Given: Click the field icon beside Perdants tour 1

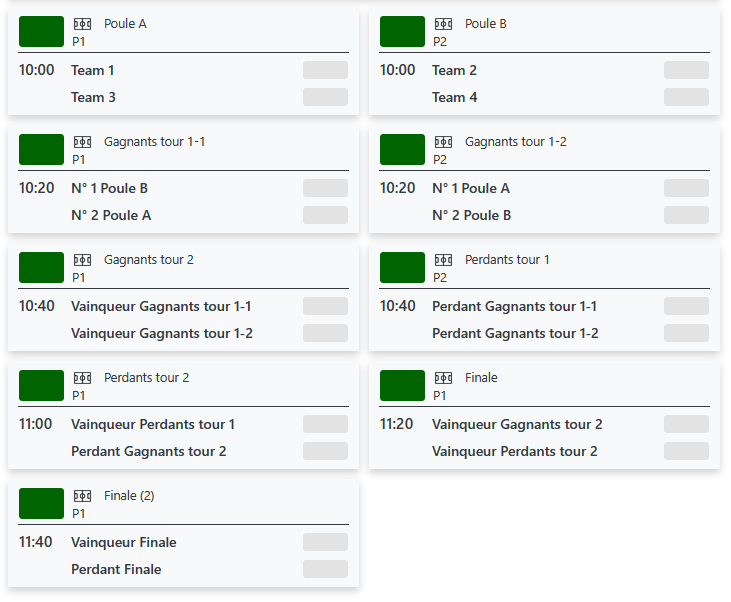Looking at the screenshot, I should coord(443,260).
